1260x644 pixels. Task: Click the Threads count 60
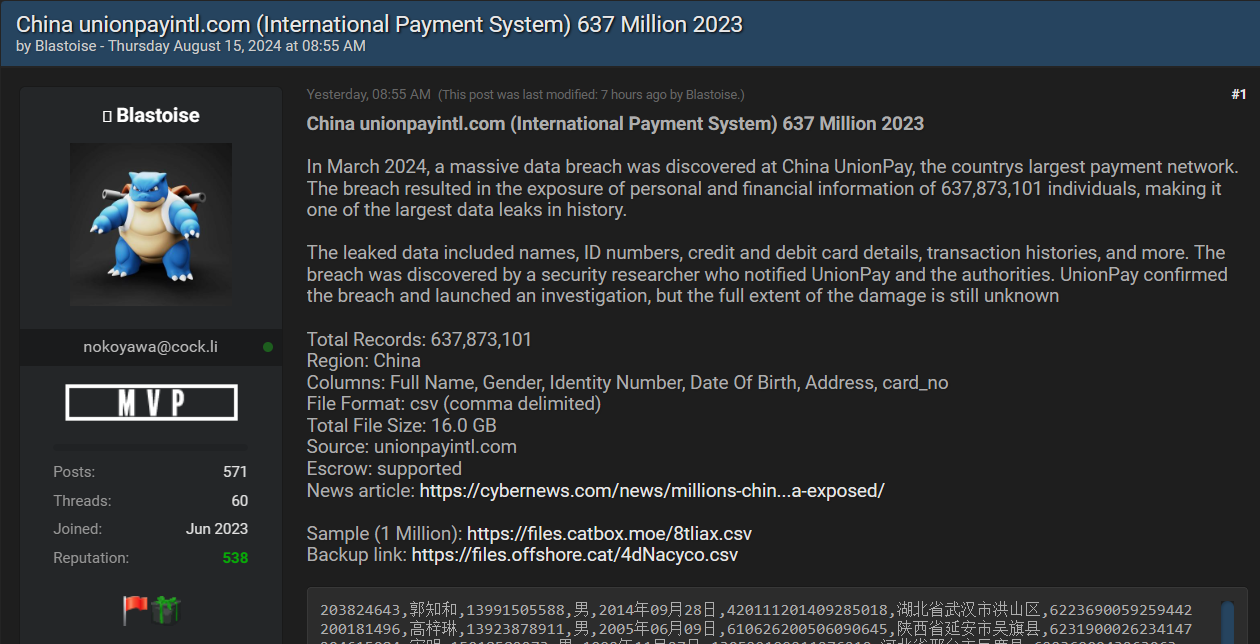[240, 501]
